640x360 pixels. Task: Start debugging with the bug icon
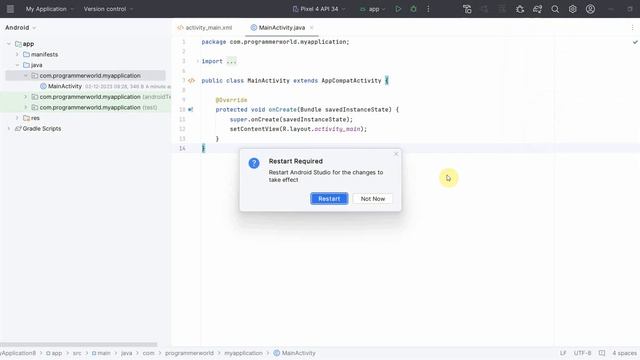click(x=413, y=9)
